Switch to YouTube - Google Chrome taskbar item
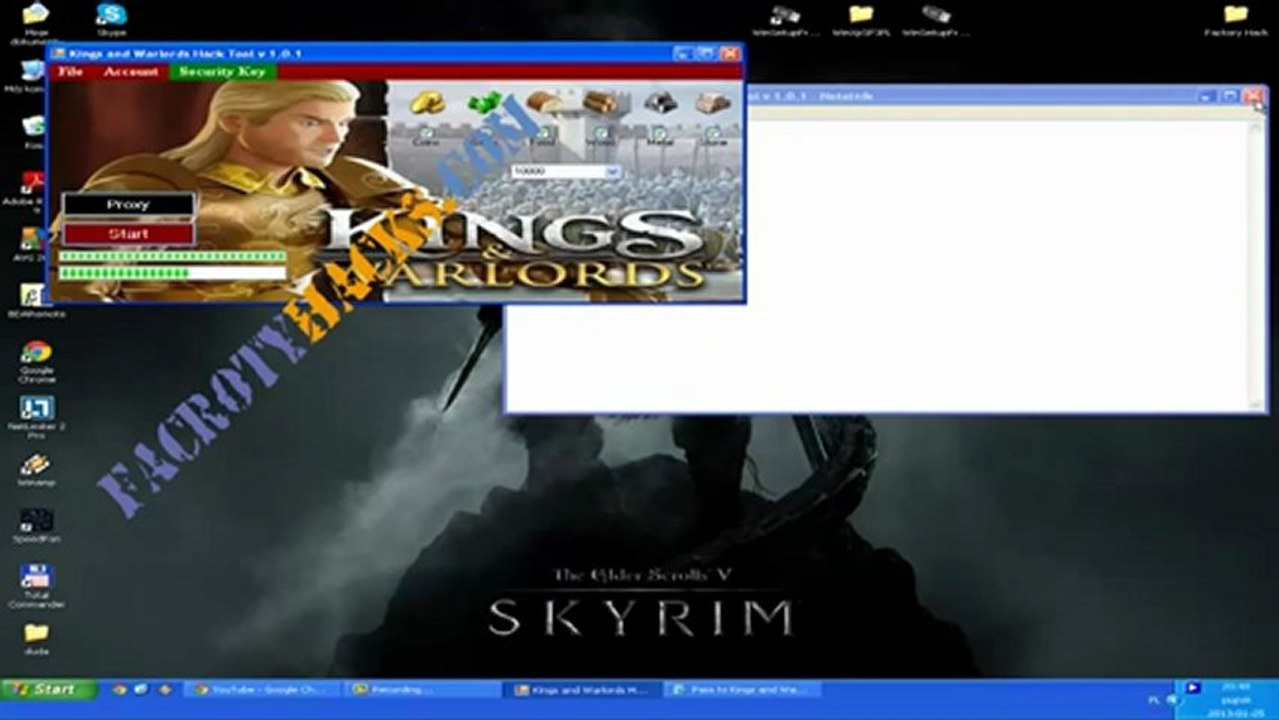 264,689
